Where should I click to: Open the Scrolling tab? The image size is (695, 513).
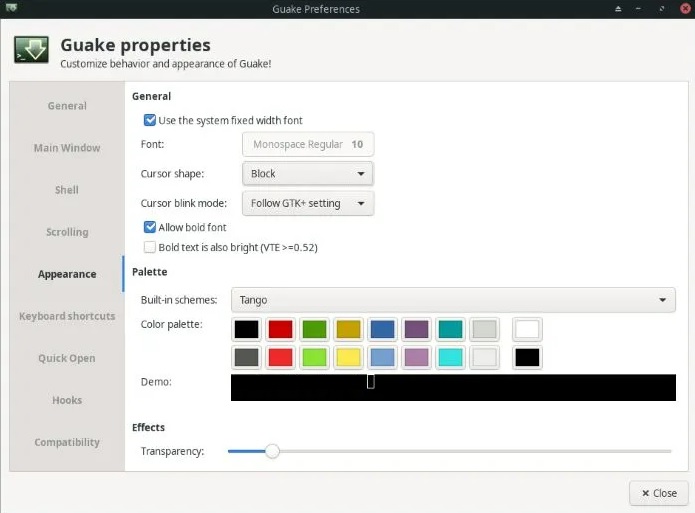(x=67, y=232)
